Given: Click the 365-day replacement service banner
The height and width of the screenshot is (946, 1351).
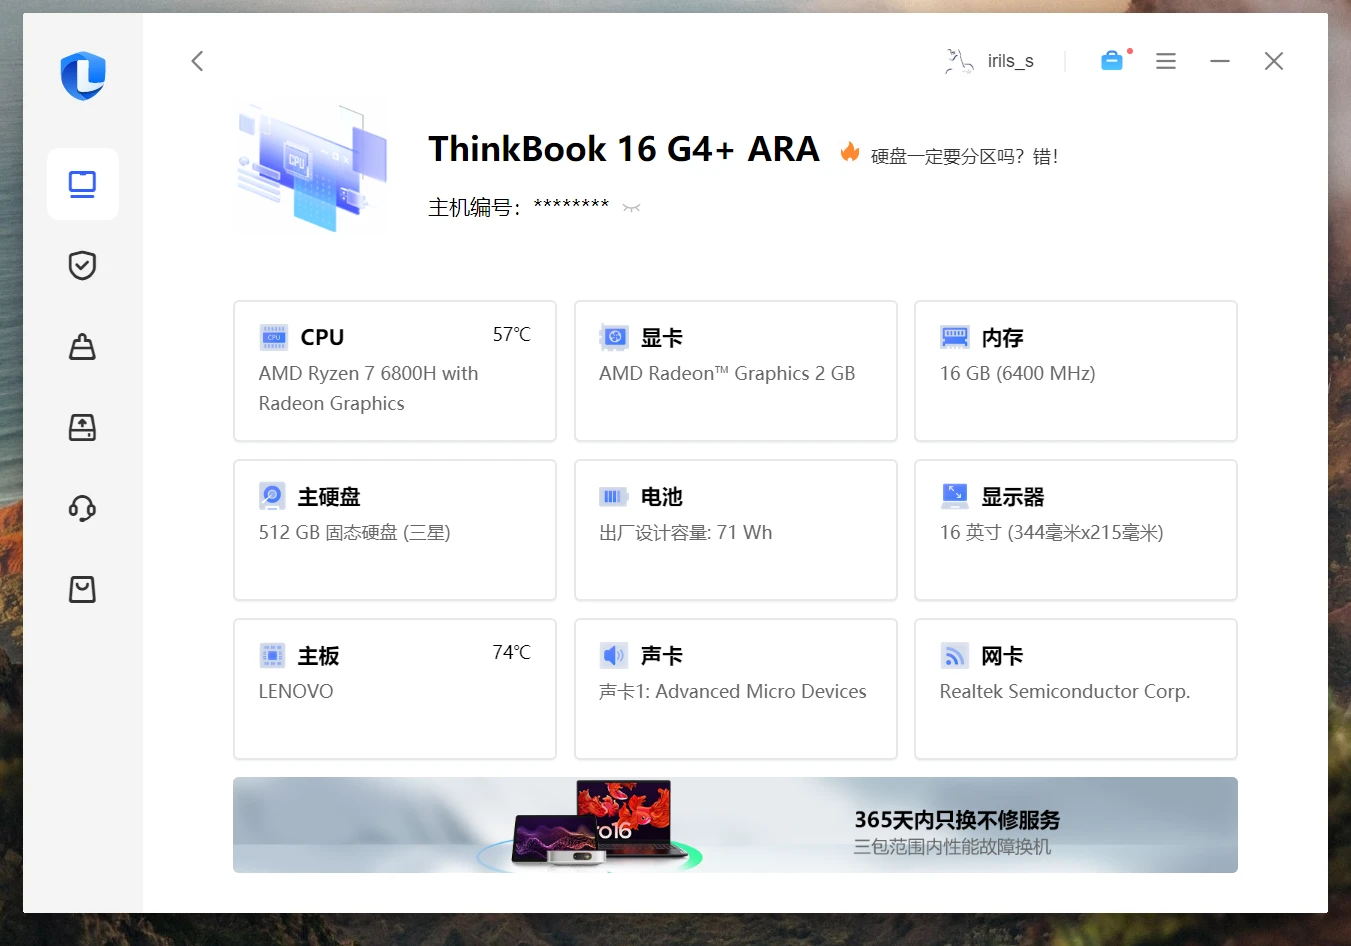Looking at the screenshot, I should click(x=735, y=825).
